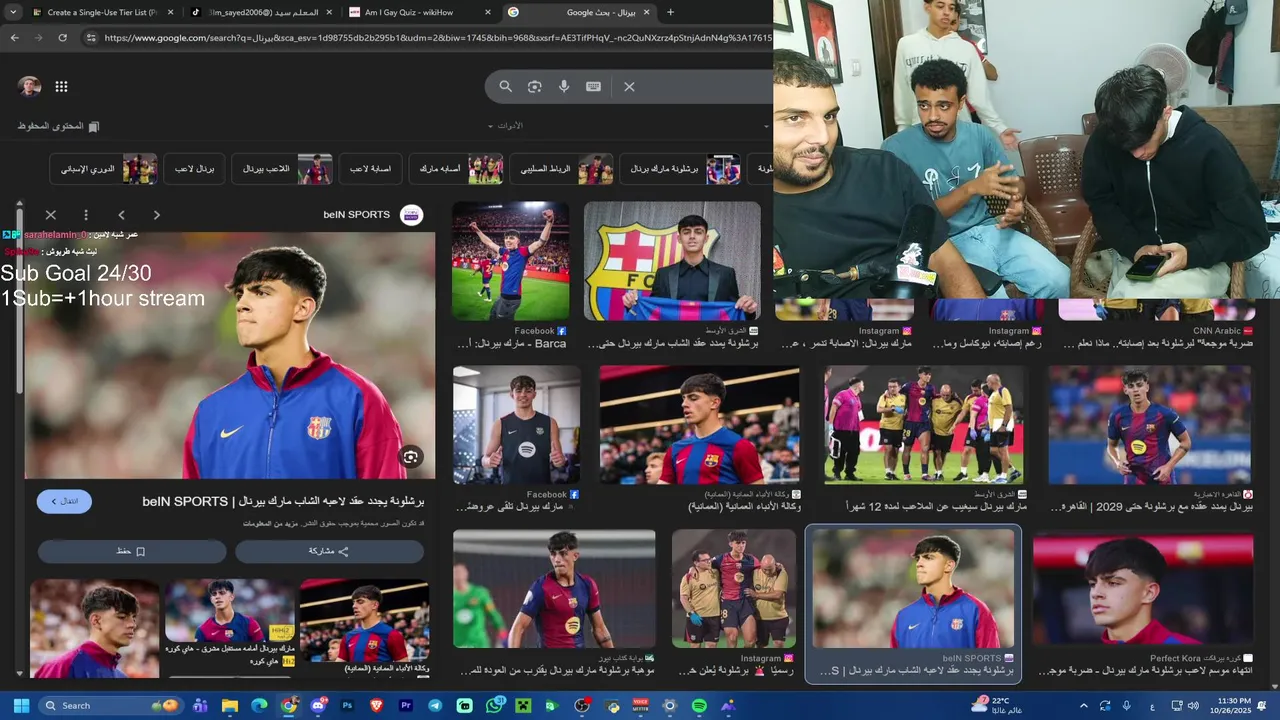Open Telegram from taskbar

(435, 706)
